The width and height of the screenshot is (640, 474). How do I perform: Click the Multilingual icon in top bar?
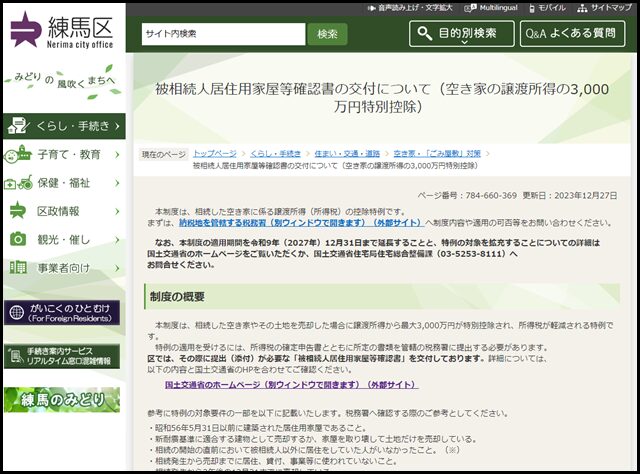[x=470, y=8]
